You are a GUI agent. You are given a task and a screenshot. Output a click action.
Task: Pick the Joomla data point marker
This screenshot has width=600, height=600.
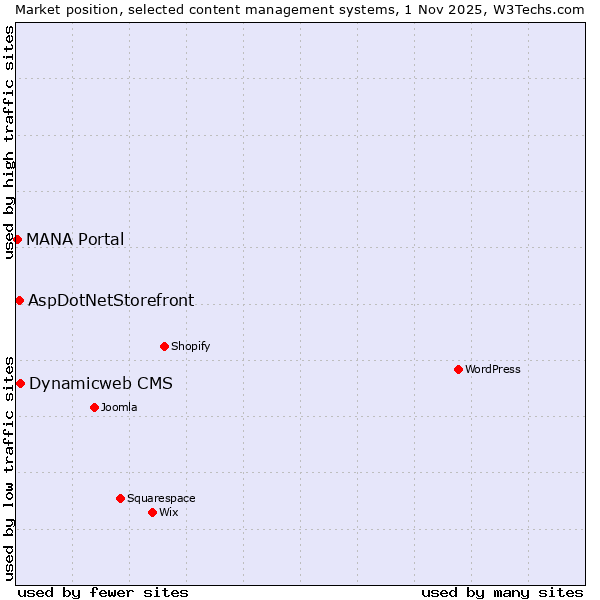click(x=94, y=407)
